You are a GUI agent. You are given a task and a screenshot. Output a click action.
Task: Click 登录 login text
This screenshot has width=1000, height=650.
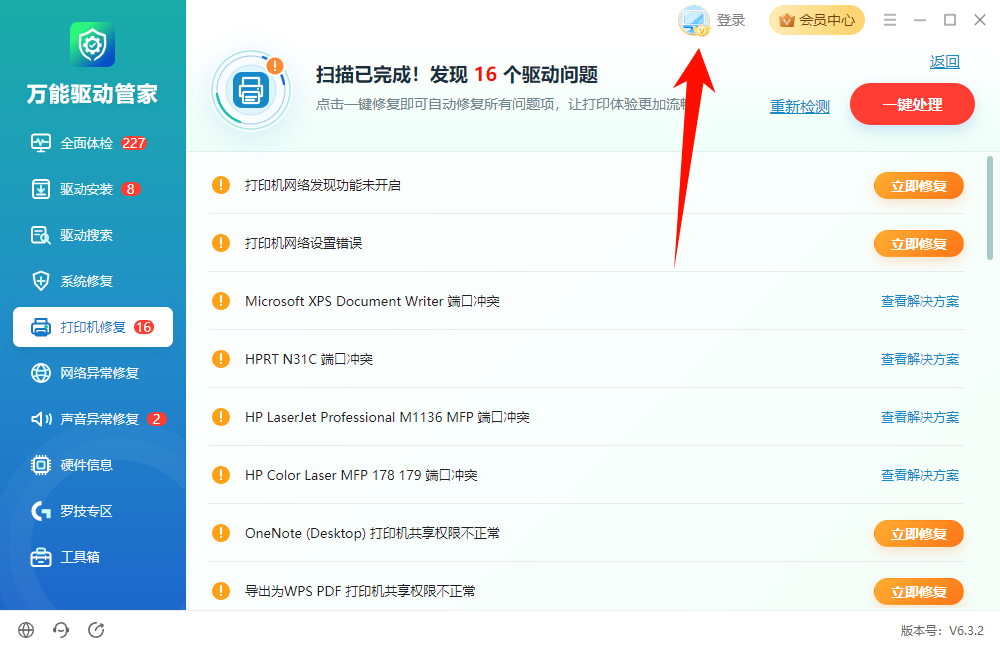coord(731,20)
